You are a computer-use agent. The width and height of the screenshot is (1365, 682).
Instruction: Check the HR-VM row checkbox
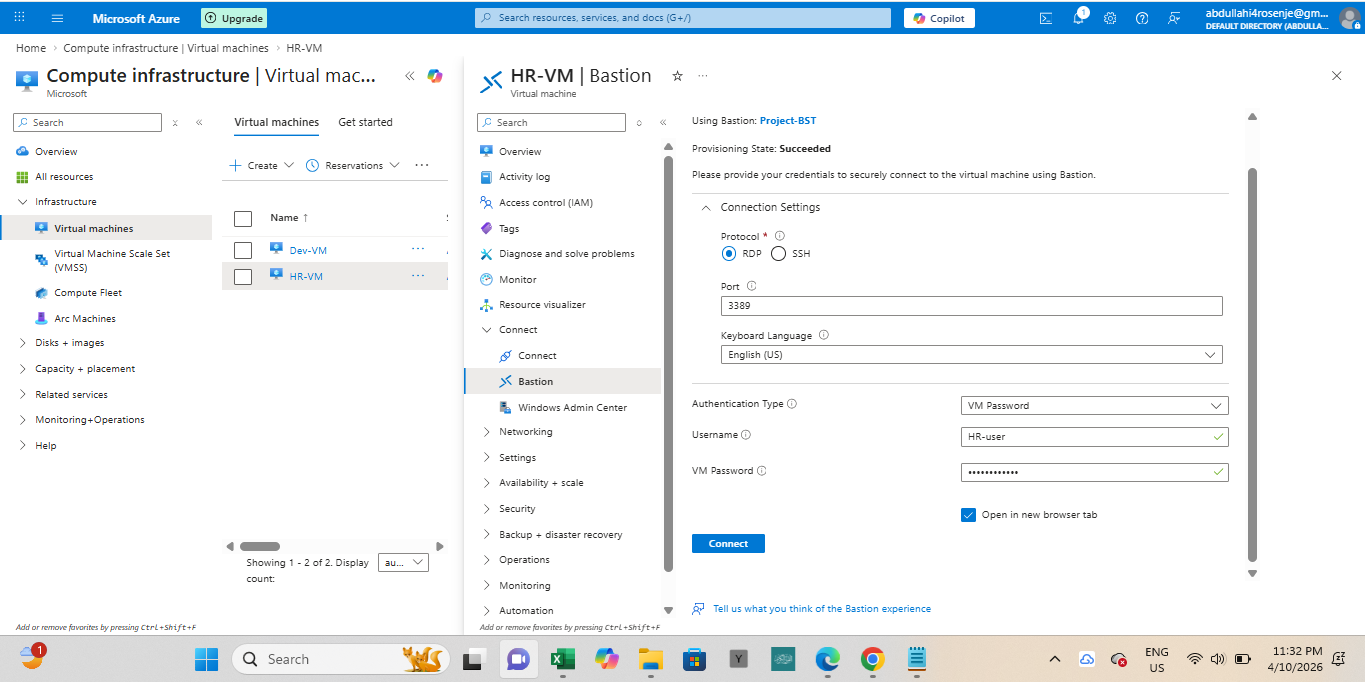243,277
